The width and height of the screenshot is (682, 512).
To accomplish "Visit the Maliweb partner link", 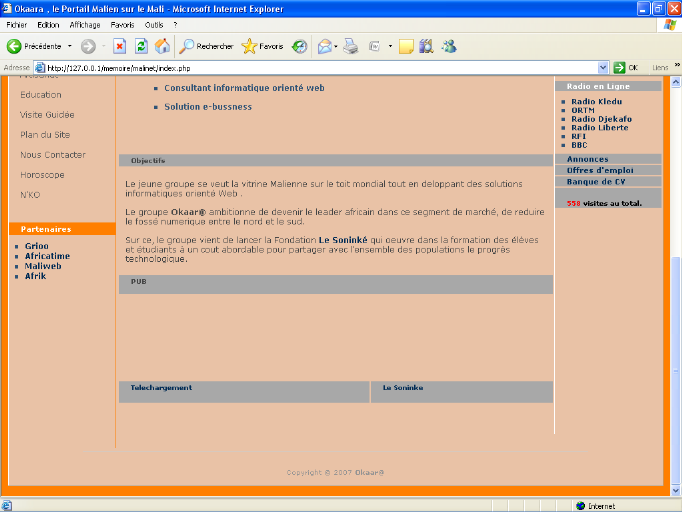I will (x=43, y=266).
